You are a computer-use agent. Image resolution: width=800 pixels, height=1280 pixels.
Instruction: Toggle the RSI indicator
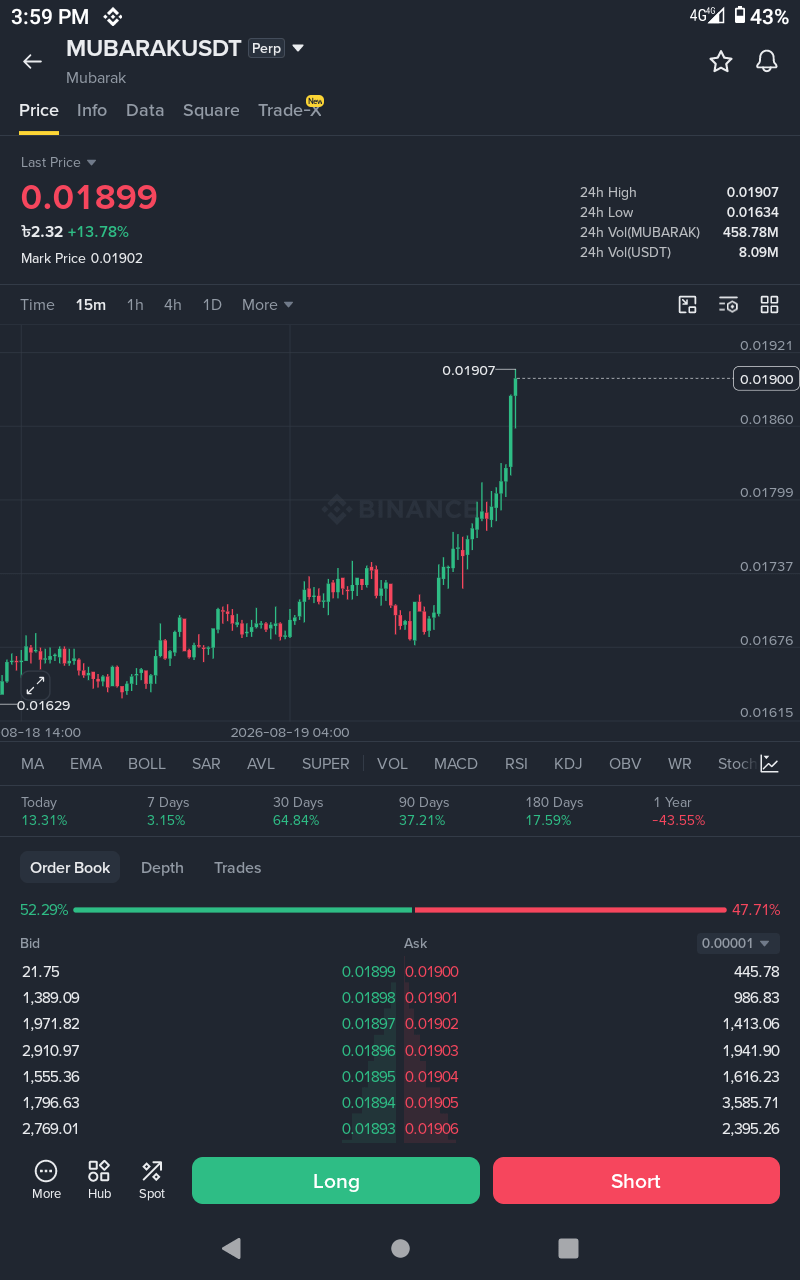[x=516, y=764]
